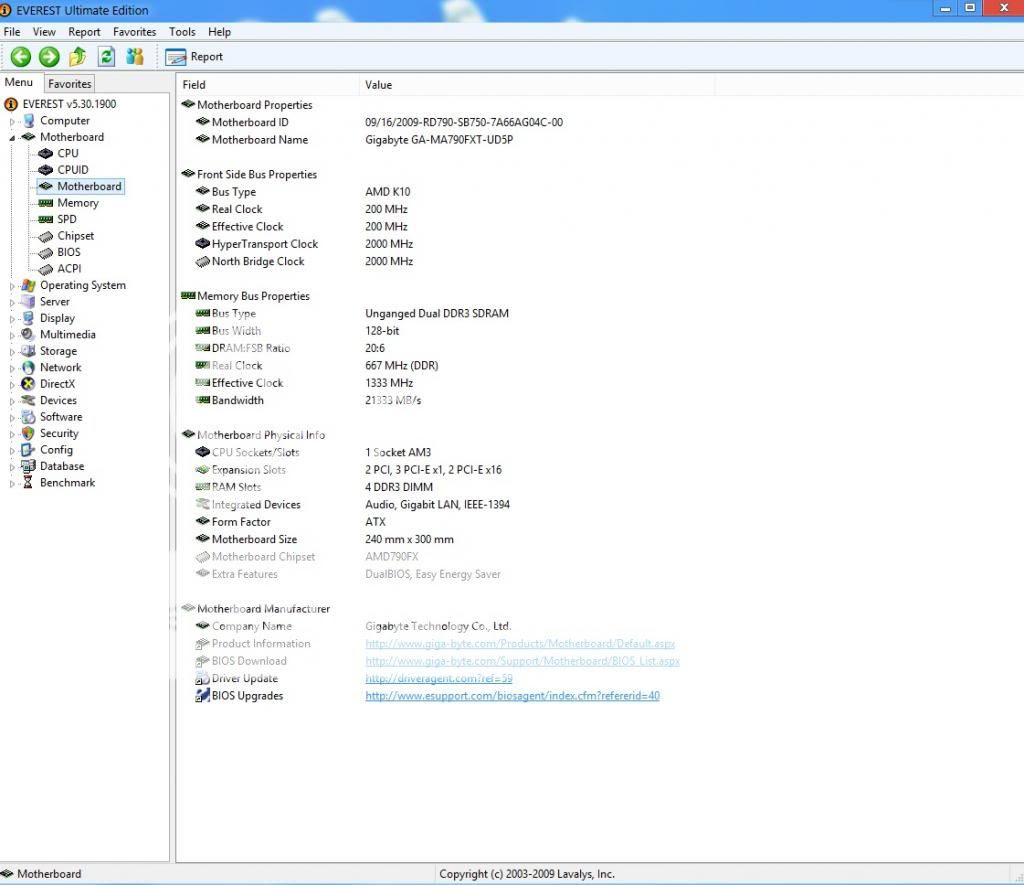
Task: Select the Motherboard Size row
Action: (324, 539)
